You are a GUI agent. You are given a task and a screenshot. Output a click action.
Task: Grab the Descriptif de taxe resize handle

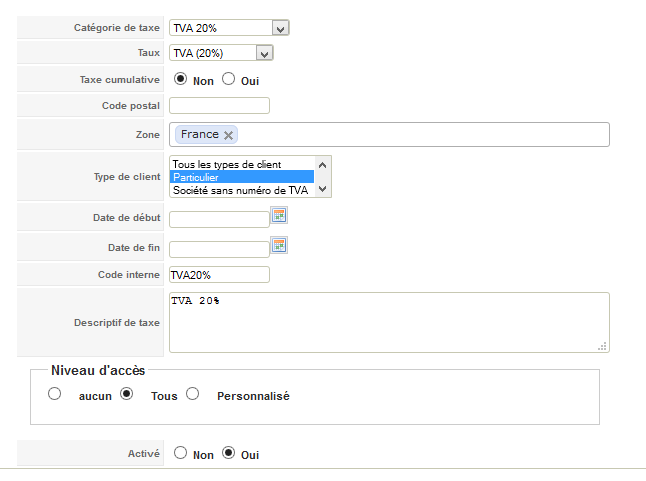pyautogui.click(x=602, y=346)
